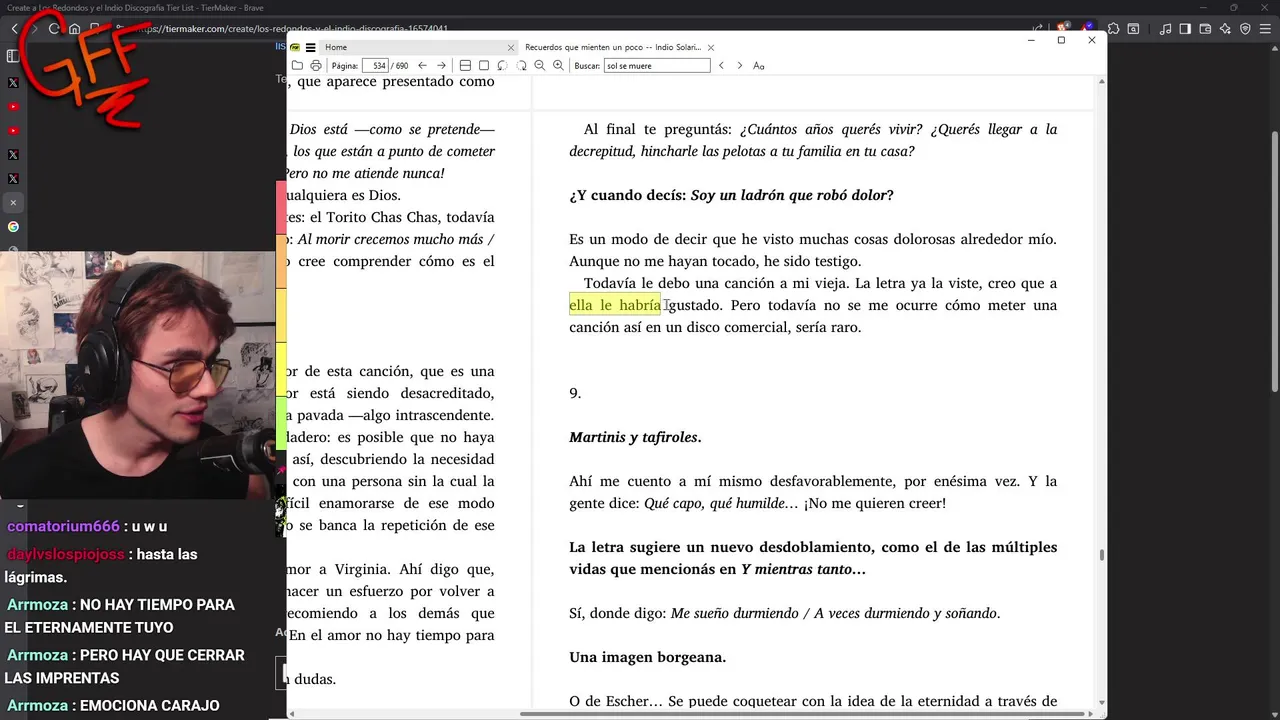
Task: Find previous search match
Action: [721, 65]
